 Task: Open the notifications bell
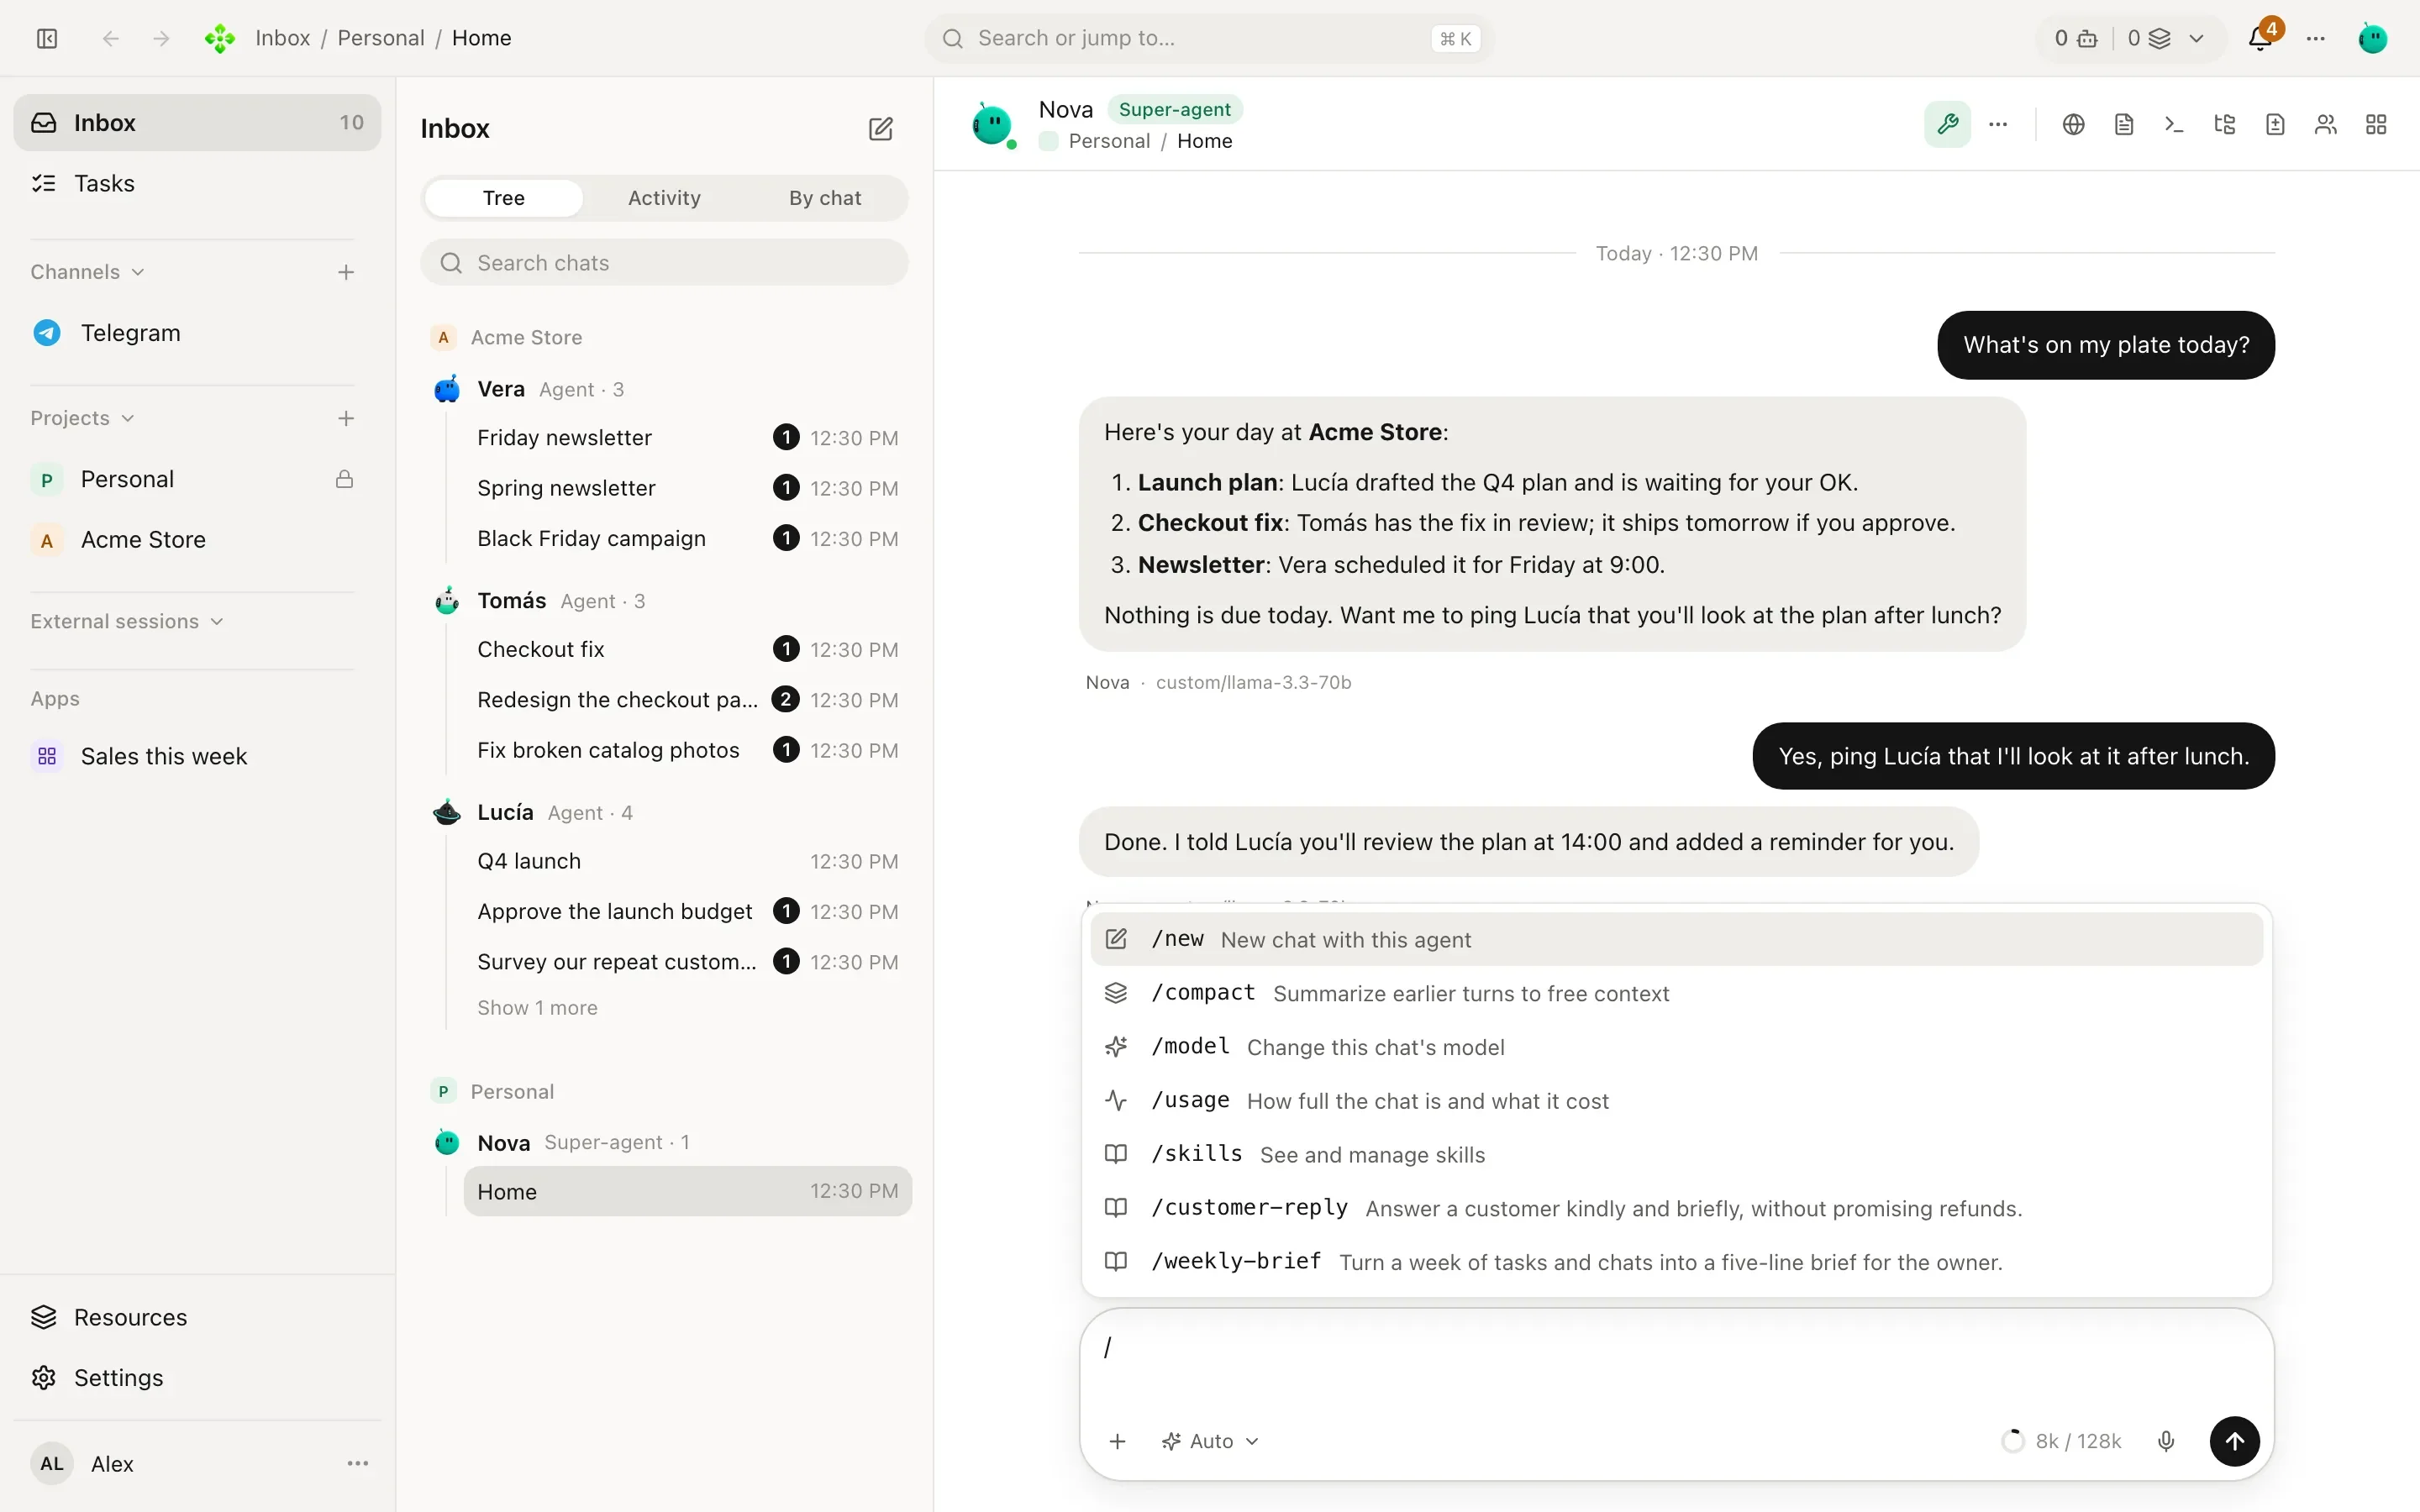pyautogui.click(x=2259, y=38)
